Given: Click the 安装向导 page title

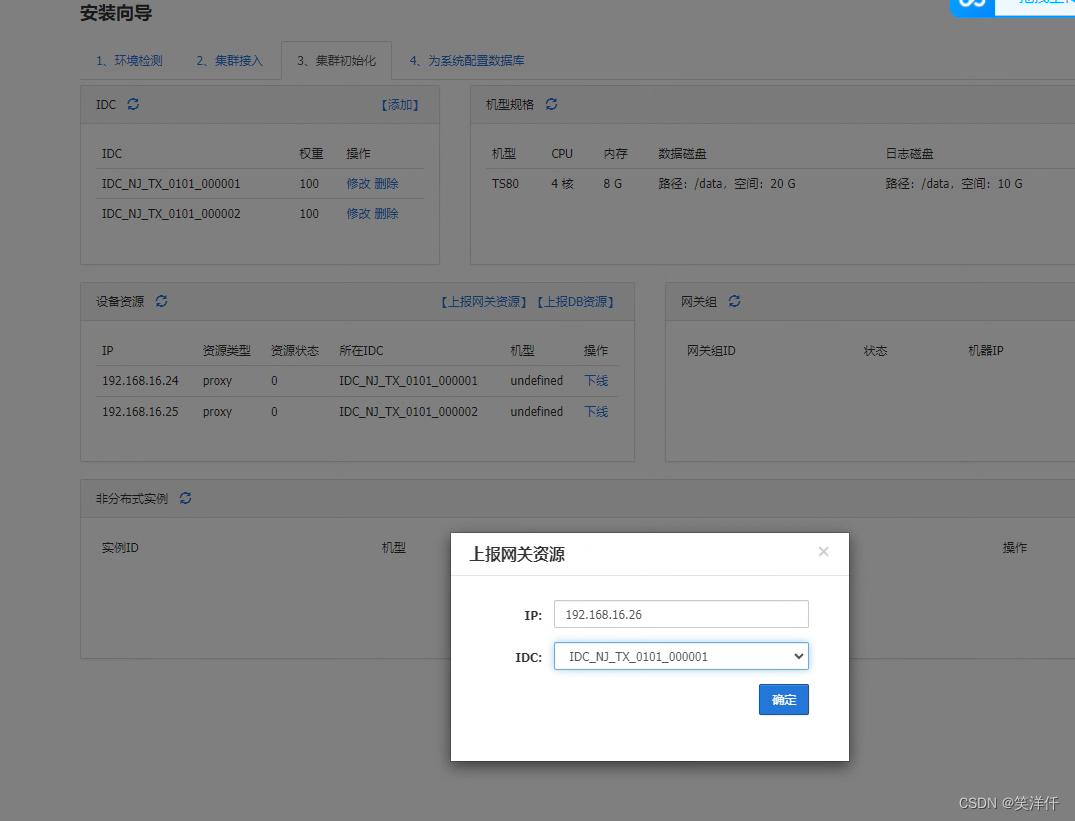Looking at the screenshot, I should (x=116, y=13).
